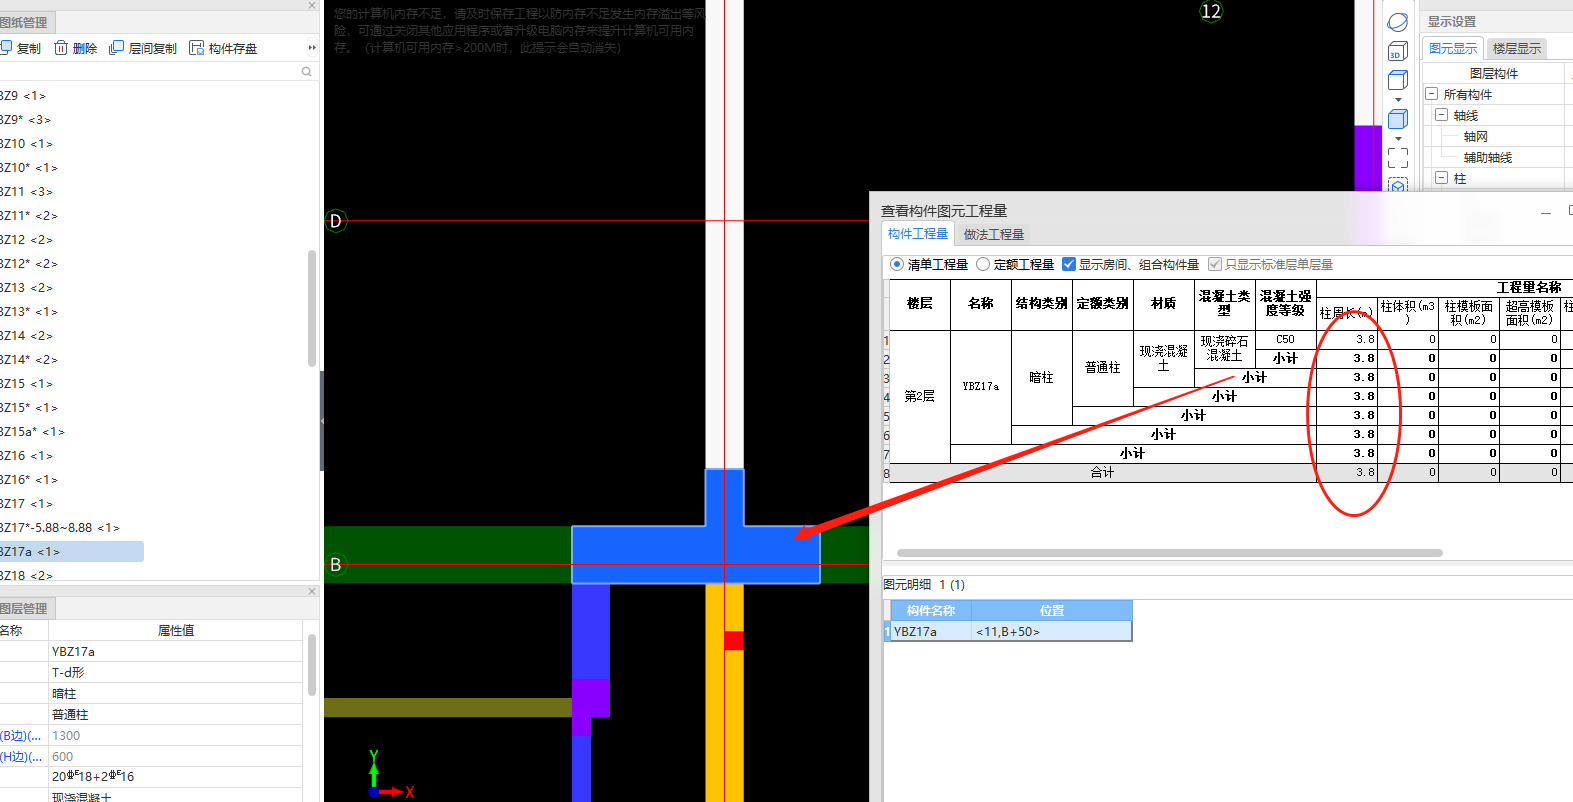
Task: Click the 层间复制 inter-floor copy icon
Action: 116,48
